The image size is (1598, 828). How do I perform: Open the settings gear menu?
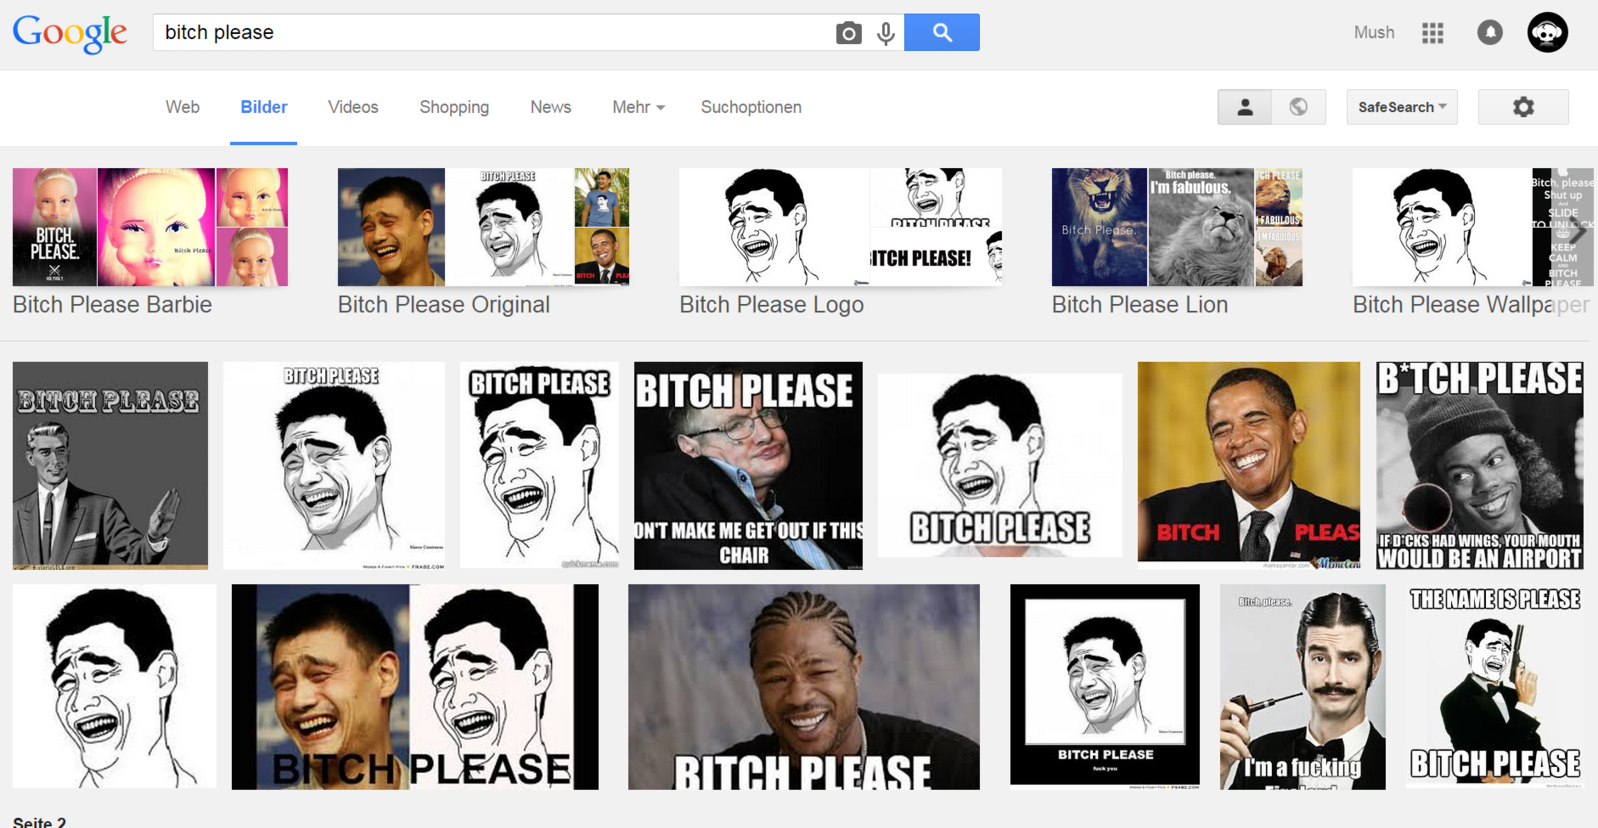pos(1522,107)
